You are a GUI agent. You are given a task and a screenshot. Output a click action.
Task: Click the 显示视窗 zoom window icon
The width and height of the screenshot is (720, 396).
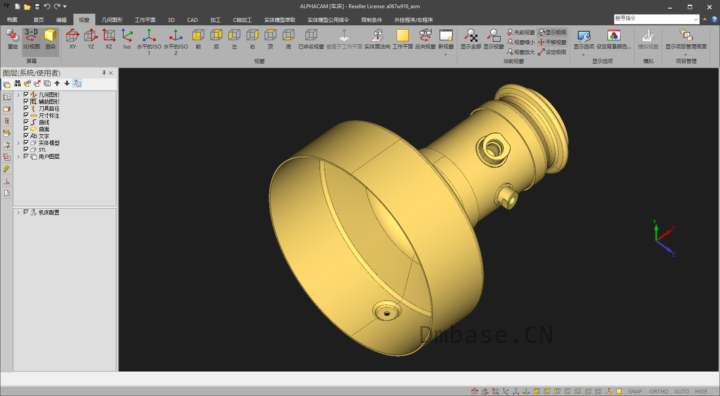(x=494, y=39)
